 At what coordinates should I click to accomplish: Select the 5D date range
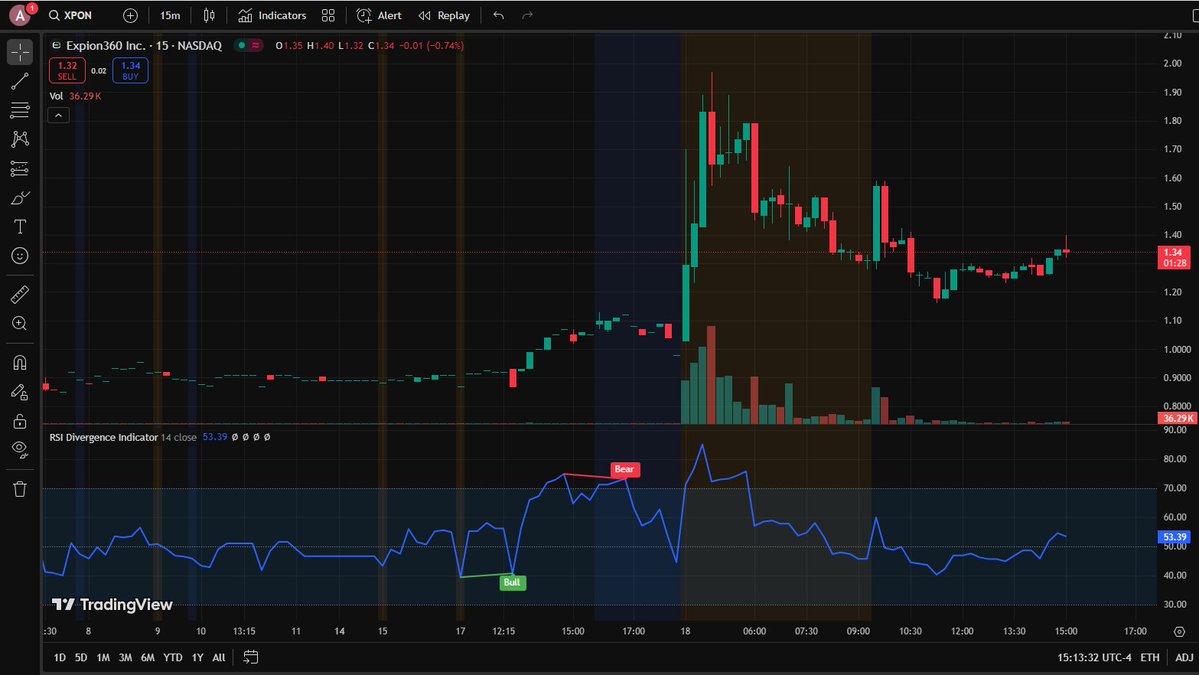tap(81, 657)
